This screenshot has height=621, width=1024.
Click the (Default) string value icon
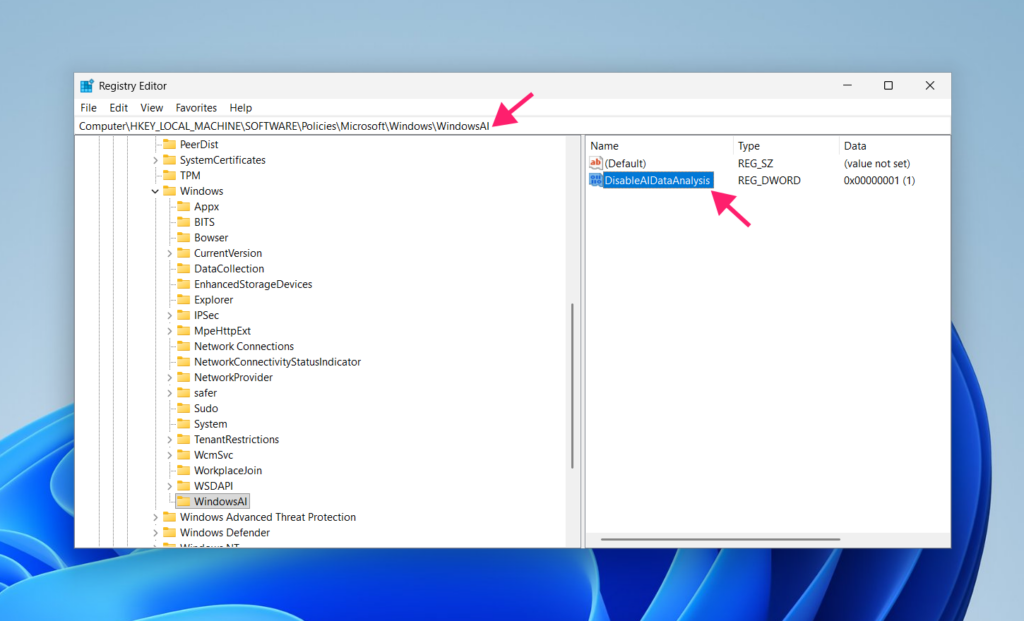tap(596, 163)
